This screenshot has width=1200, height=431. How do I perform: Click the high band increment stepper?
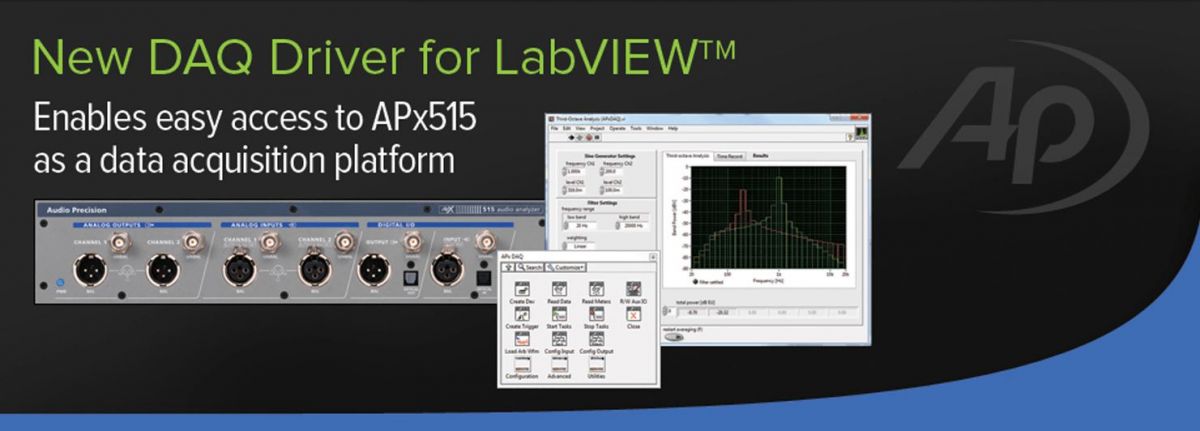point(617,223)
